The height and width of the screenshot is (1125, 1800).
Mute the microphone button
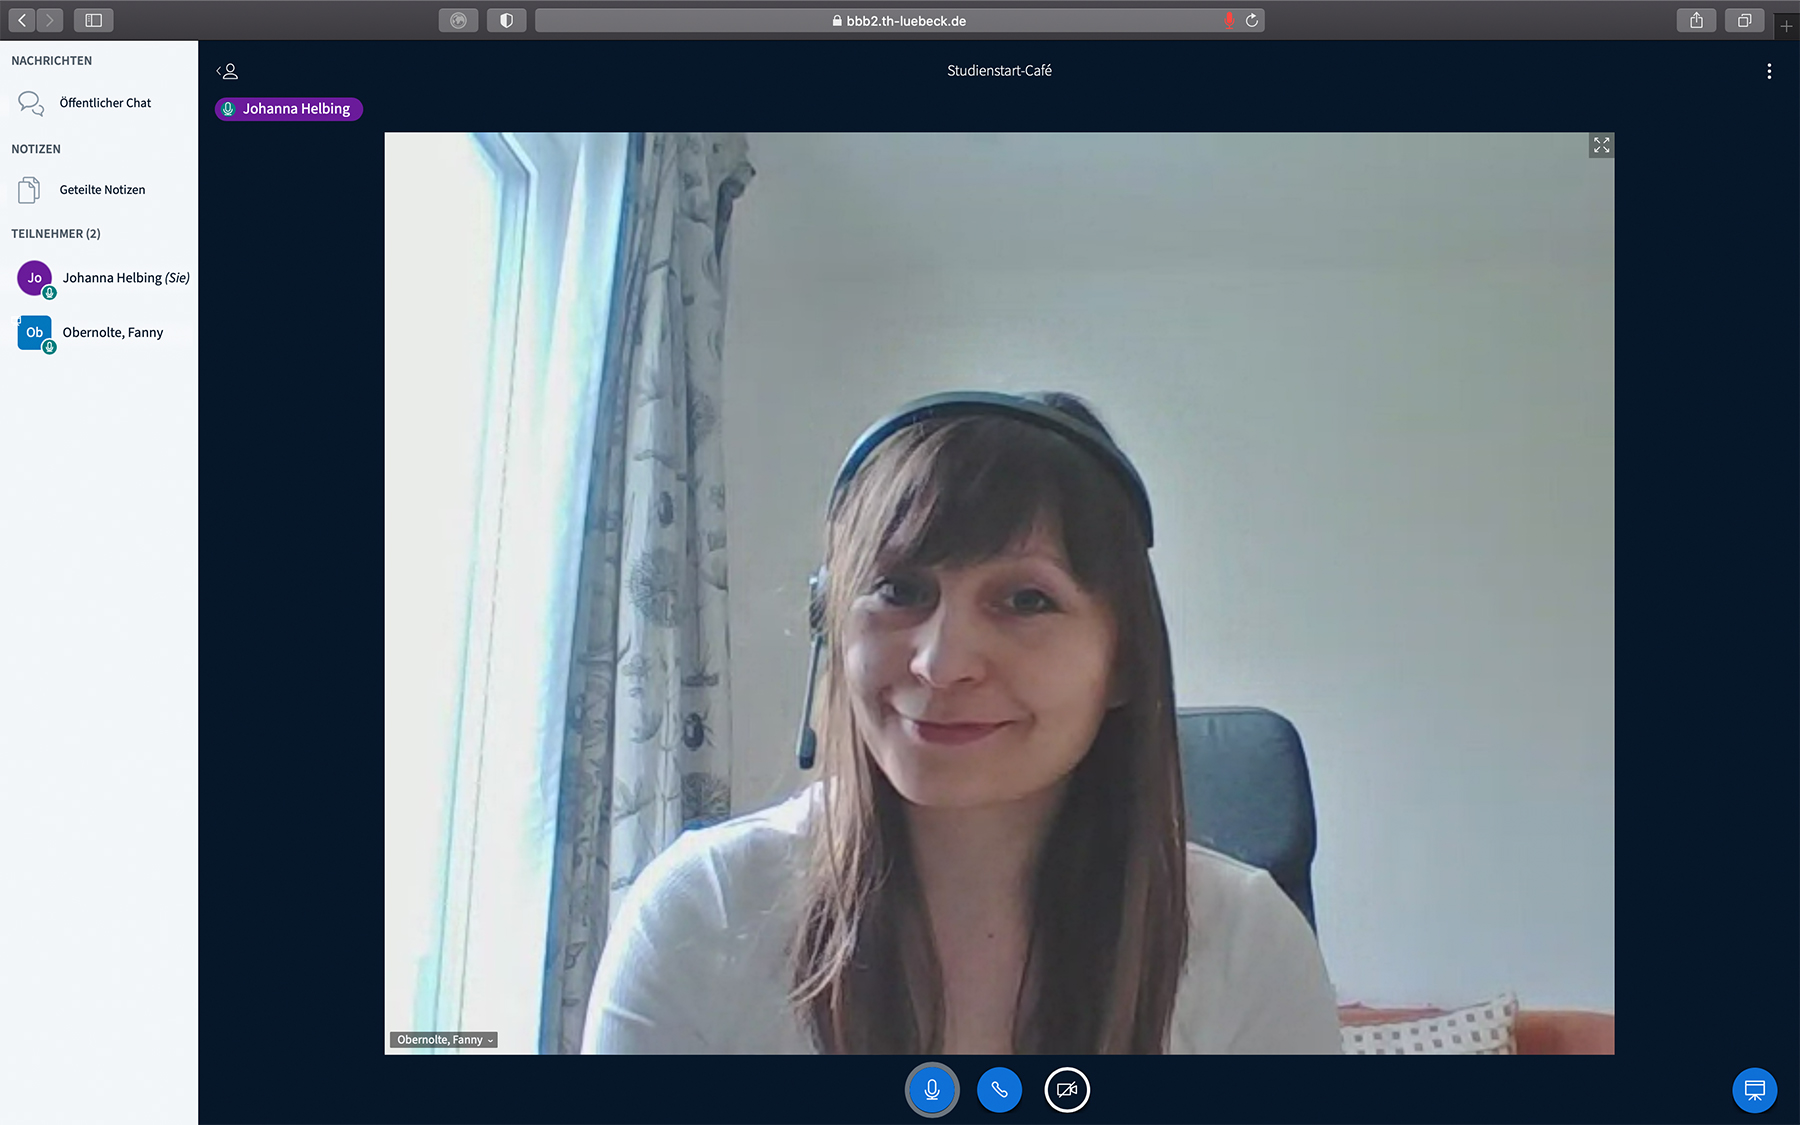tap(932, 1090)
